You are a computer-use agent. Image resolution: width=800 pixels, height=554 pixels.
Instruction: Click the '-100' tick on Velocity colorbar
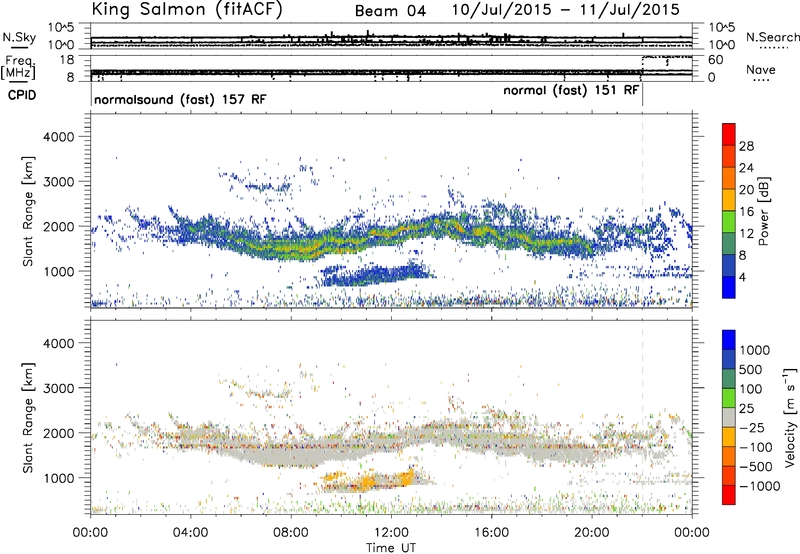pos(755,447)
